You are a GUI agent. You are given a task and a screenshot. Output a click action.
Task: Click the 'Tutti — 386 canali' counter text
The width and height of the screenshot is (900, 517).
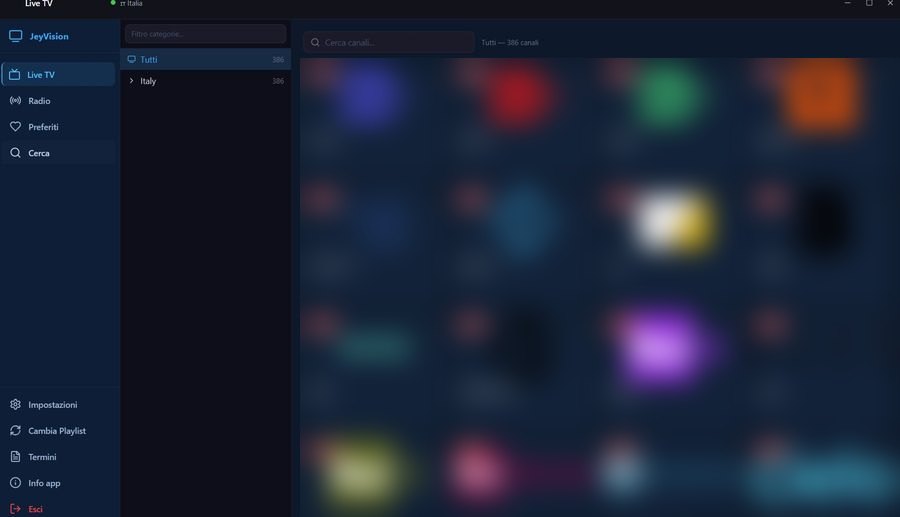pyautogui.click(x=510, y=42)
